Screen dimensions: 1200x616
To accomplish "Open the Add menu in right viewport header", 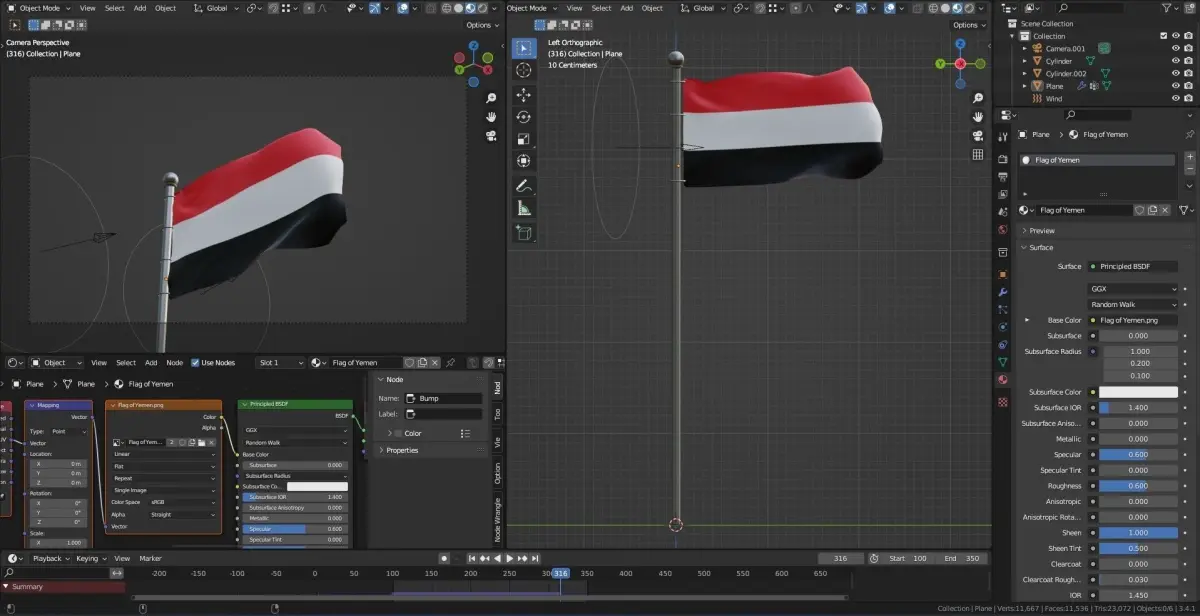I will point(626,8).
